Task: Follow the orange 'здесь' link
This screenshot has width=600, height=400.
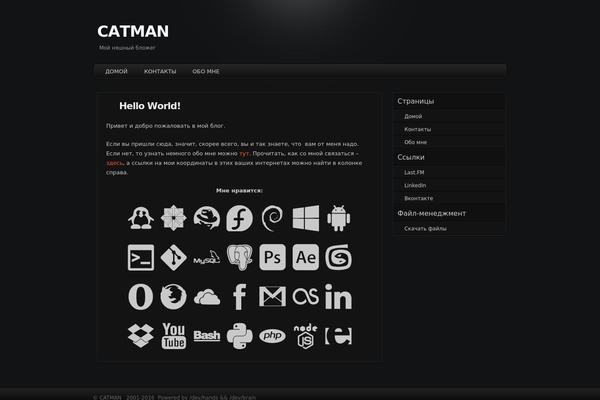Action: 114,163
